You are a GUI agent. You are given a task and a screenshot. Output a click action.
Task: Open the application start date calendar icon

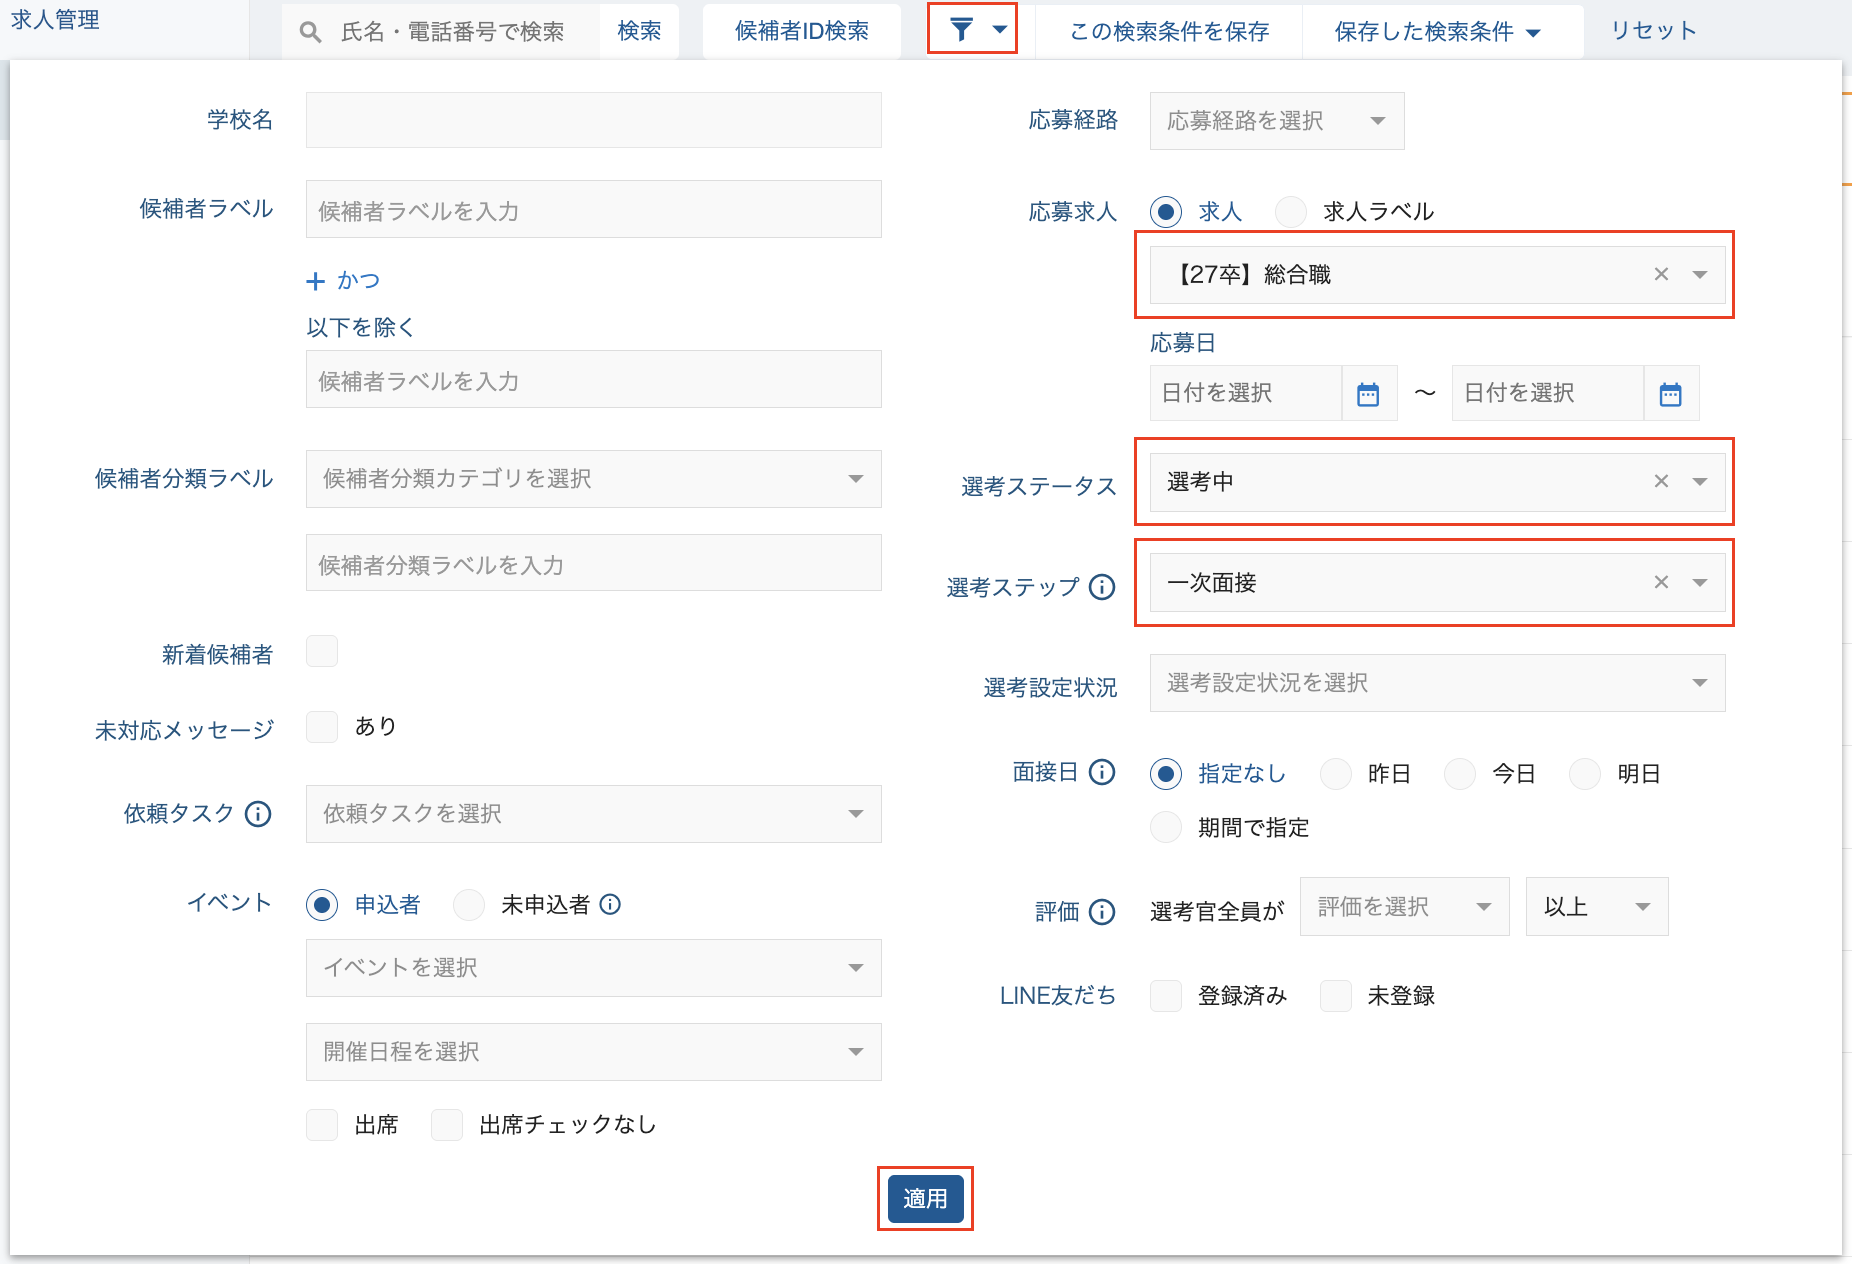click(x=1368, y=394)
